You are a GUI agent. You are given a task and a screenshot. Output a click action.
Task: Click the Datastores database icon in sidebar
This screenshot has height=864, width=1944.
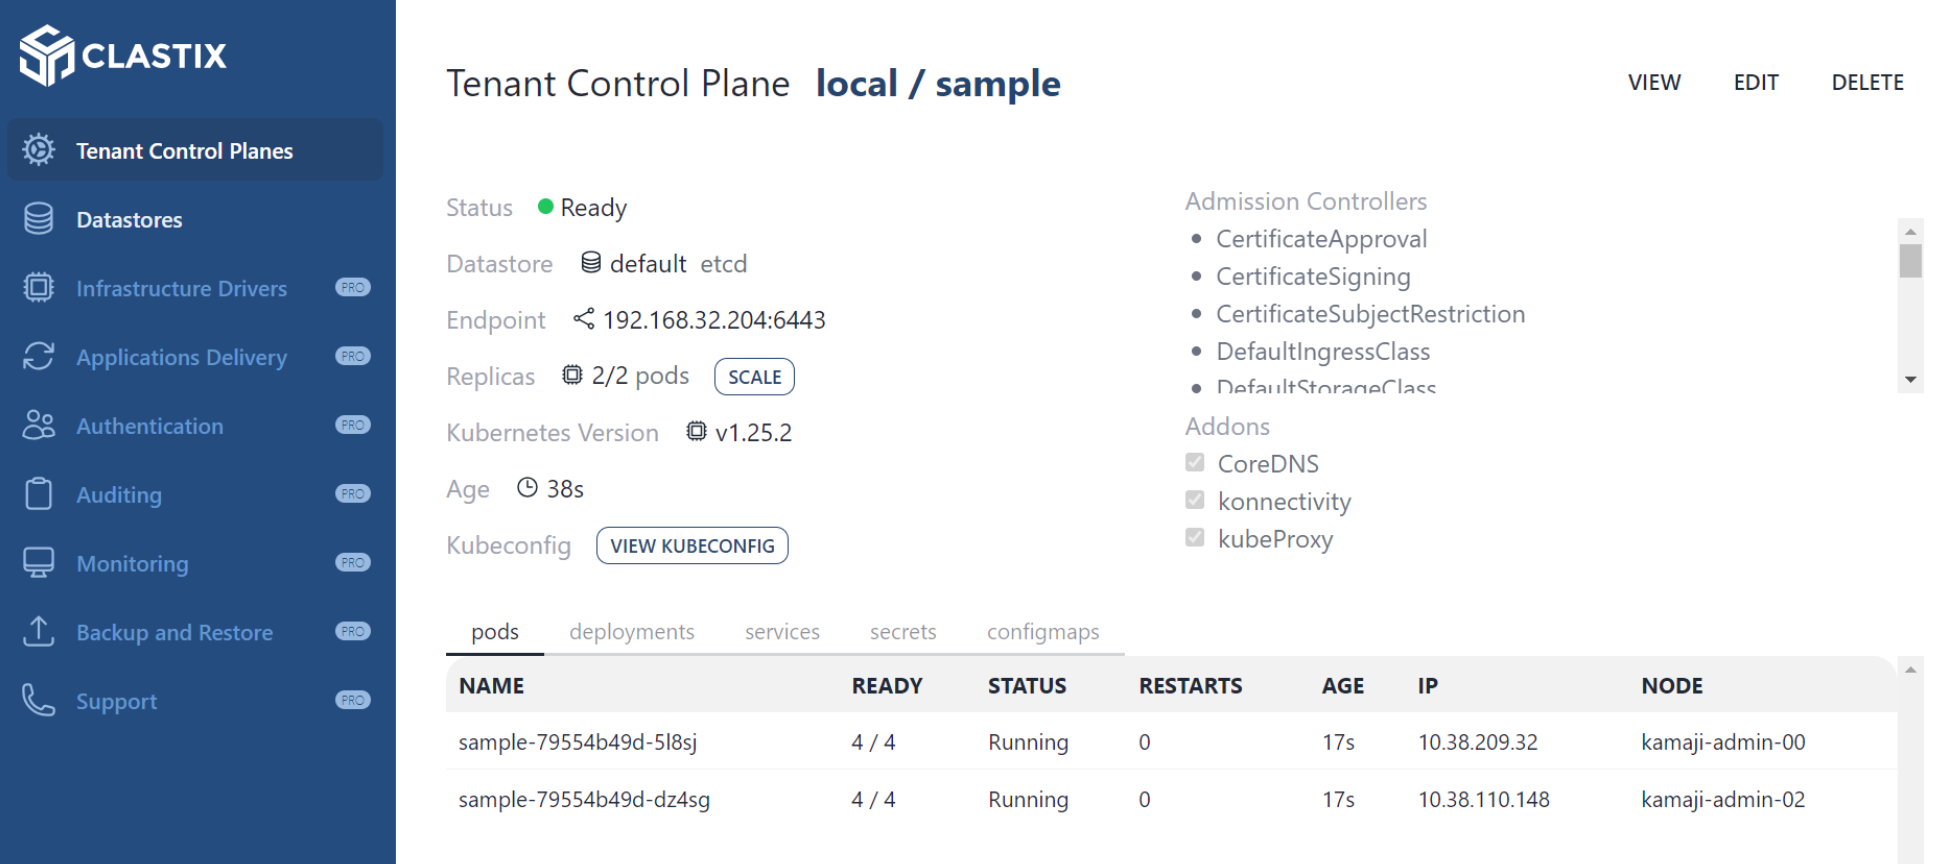(39, 219)
